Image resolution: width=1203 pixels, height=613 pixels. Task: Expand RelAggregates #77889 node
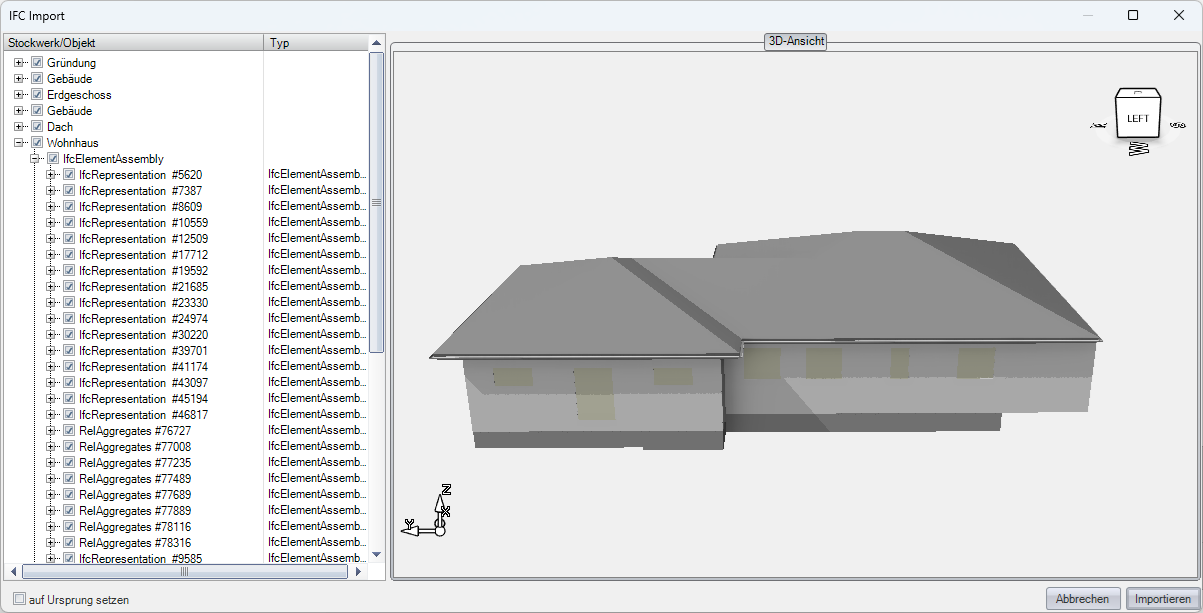coord(51,511)
